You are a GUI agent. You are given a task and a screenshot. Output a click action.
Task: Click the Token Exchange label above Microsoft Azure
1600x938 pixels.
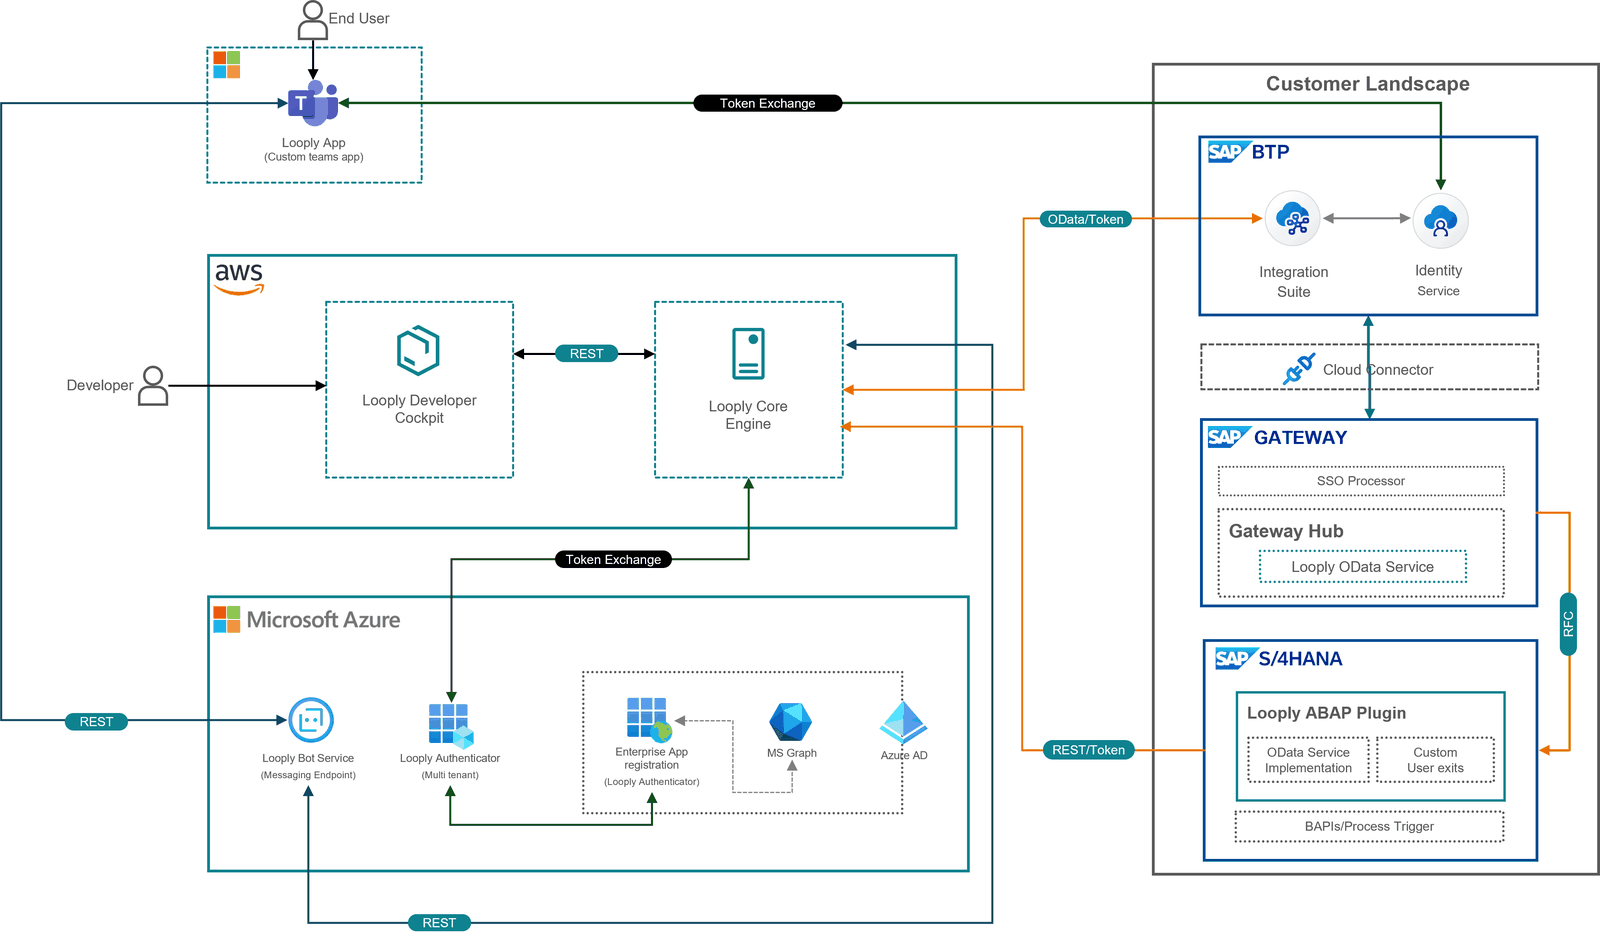click(x=613, y=560)
